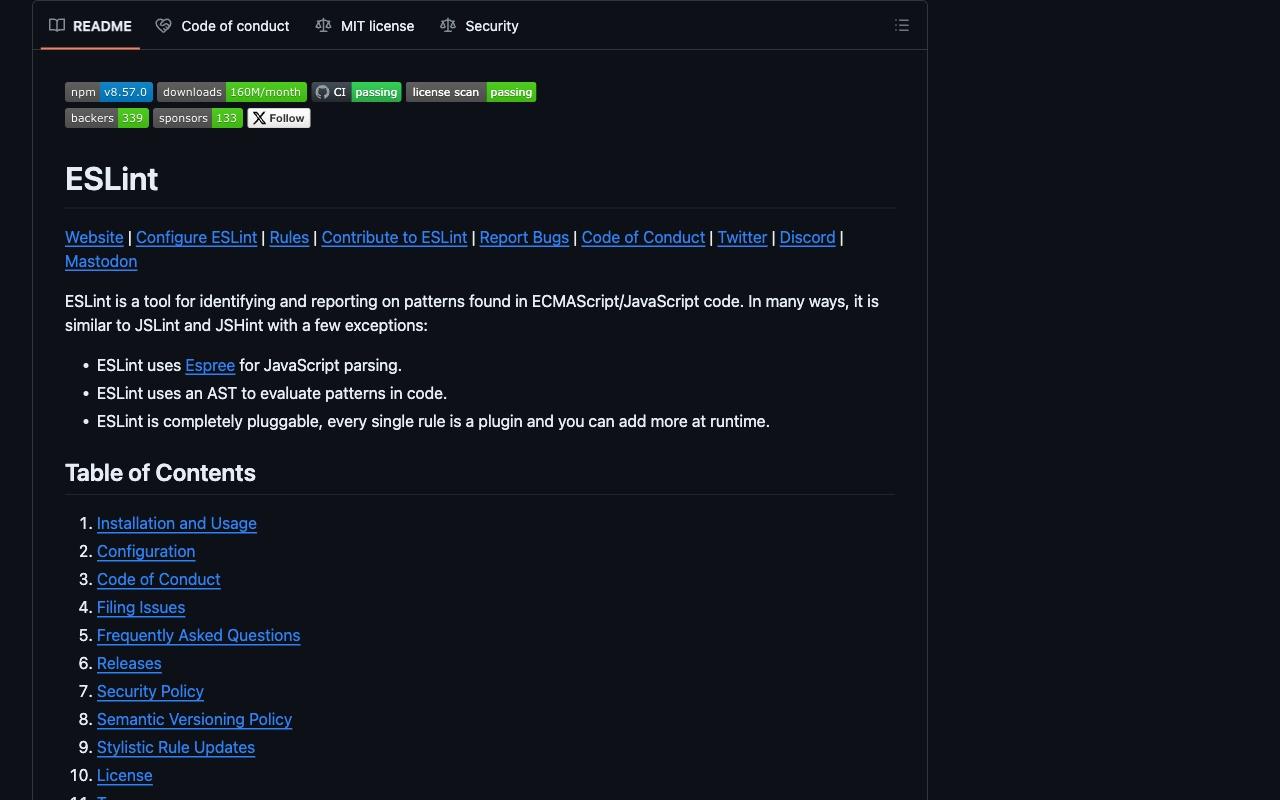Jump to Configuration section
Screen dimensions: 1280x800
(146, 551)
